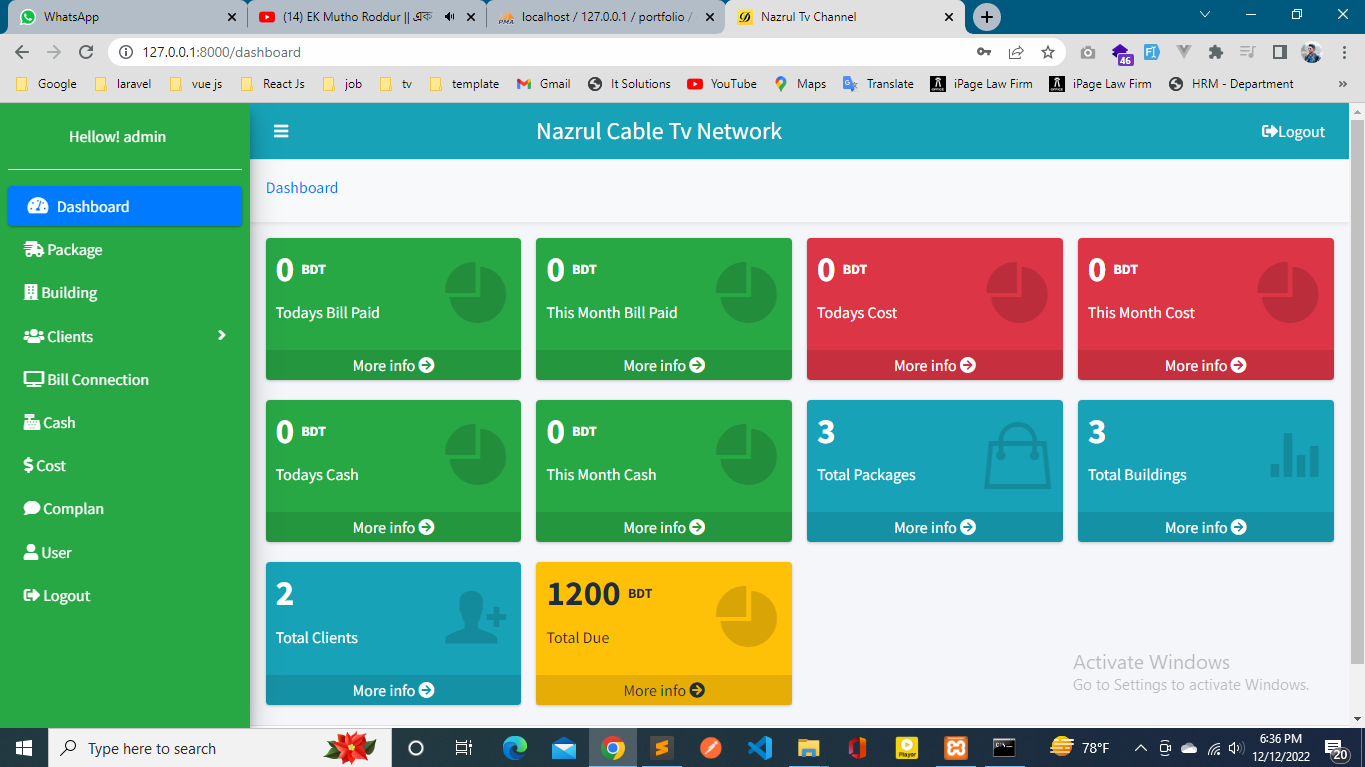Show More info for Total Buildings

[1206, 528]
